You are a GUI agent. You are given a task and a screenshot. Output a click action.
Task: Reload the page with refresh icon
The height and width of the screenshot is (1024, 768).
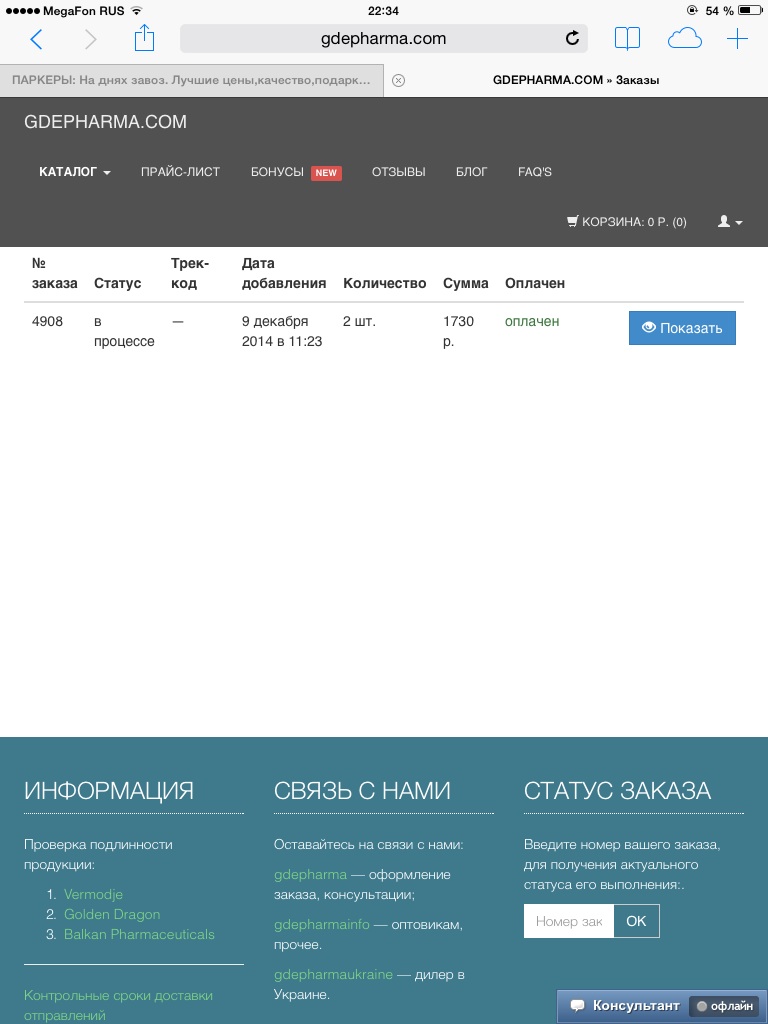tap(572, 39)
